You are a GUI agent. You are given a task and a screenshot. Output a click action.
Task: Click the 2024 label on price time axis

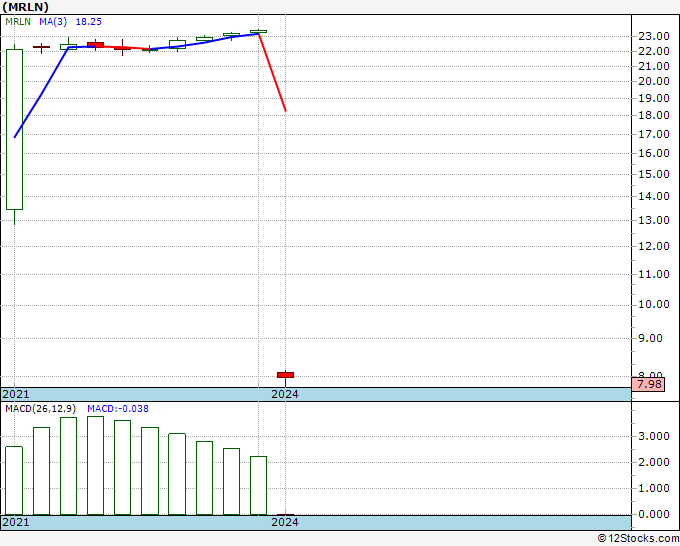[285, 394]
